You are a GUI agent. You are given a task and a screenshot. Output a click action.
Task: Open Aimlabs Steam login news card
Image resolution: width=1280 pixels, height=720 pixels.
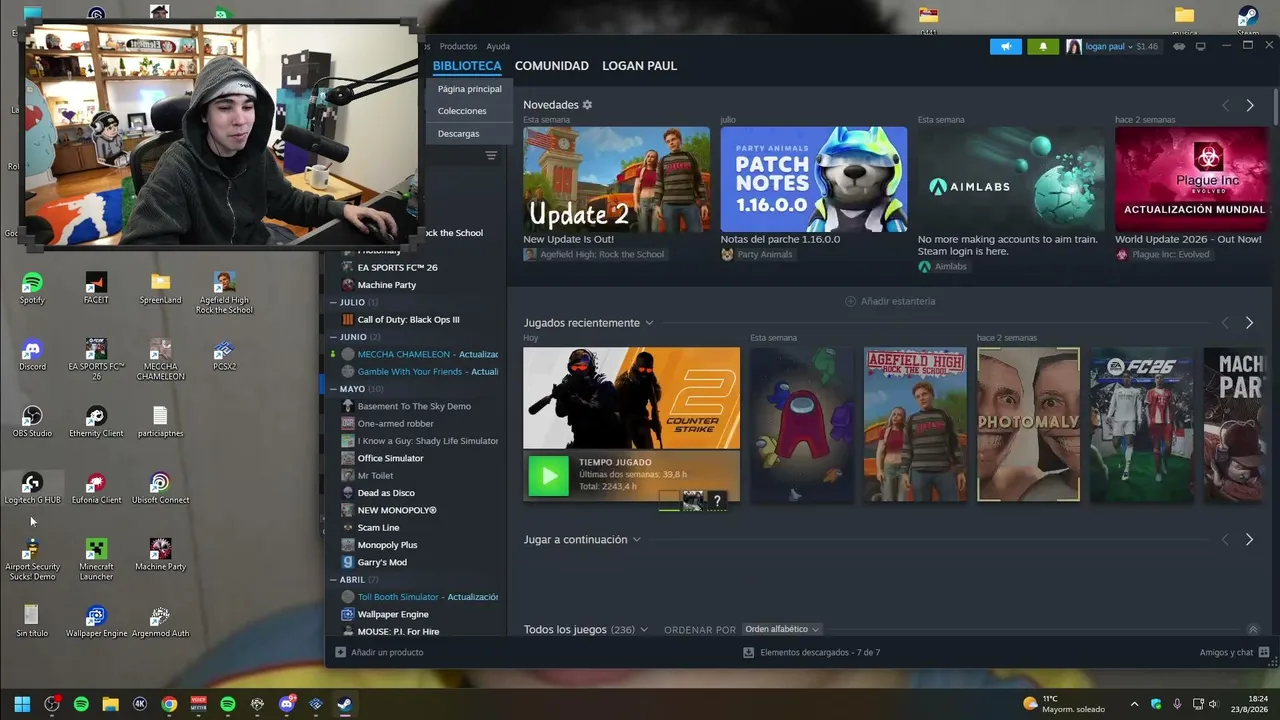1011,179
